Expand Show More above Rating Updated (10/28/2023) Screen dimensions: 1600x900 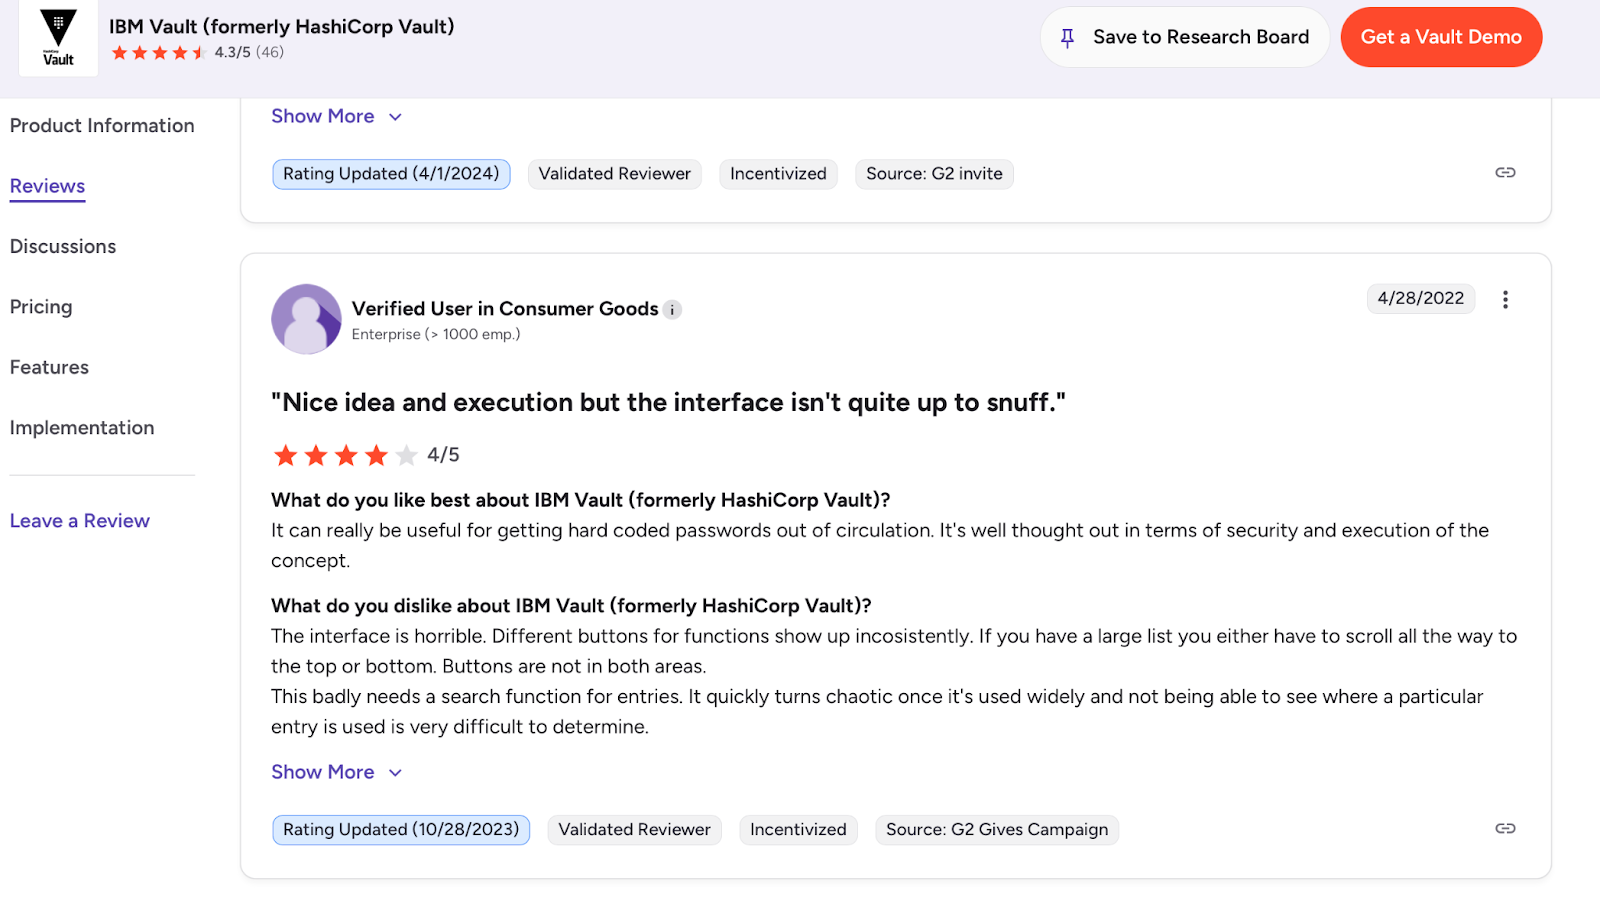click(x=337, y=772)
